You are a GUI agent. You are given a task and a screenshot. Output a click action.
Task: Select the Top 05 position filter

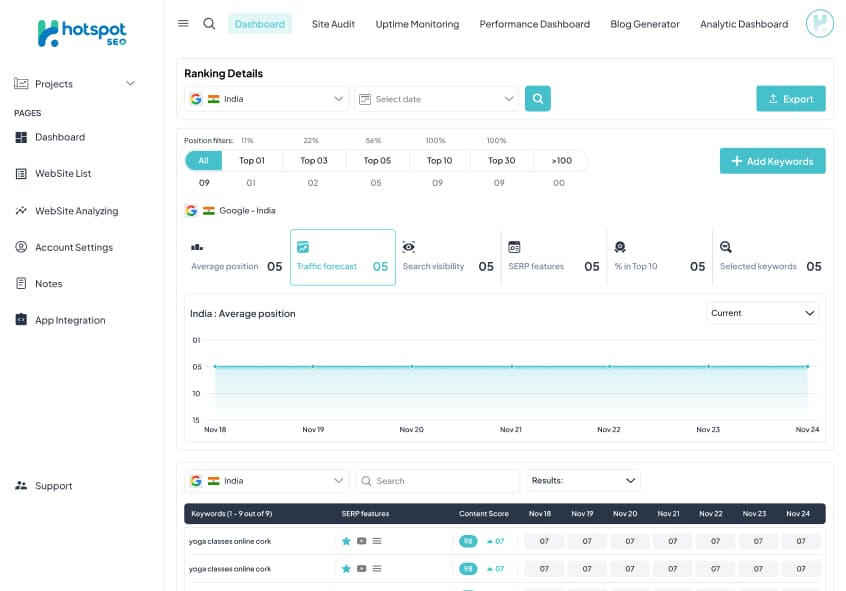pos(377,161)
